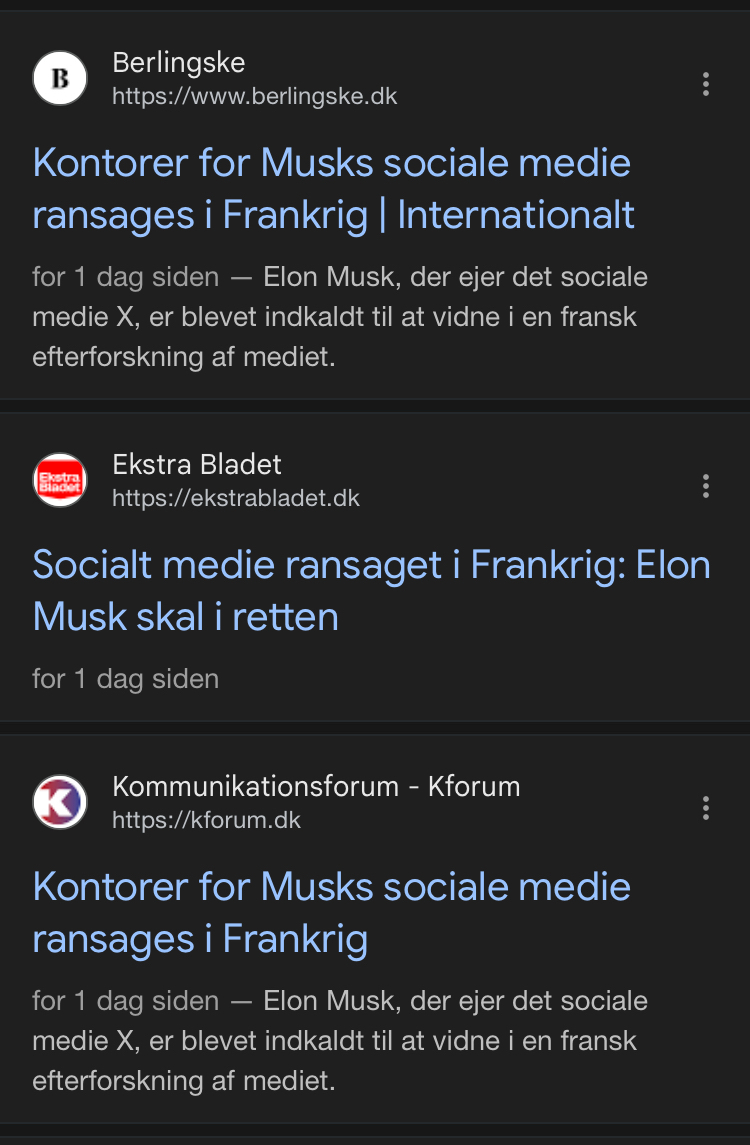The image size is (750, 1145).
Task: Open three-dot menu for Ekstra Bladet result
Action: pyautogui.click(x=706, y=486)
